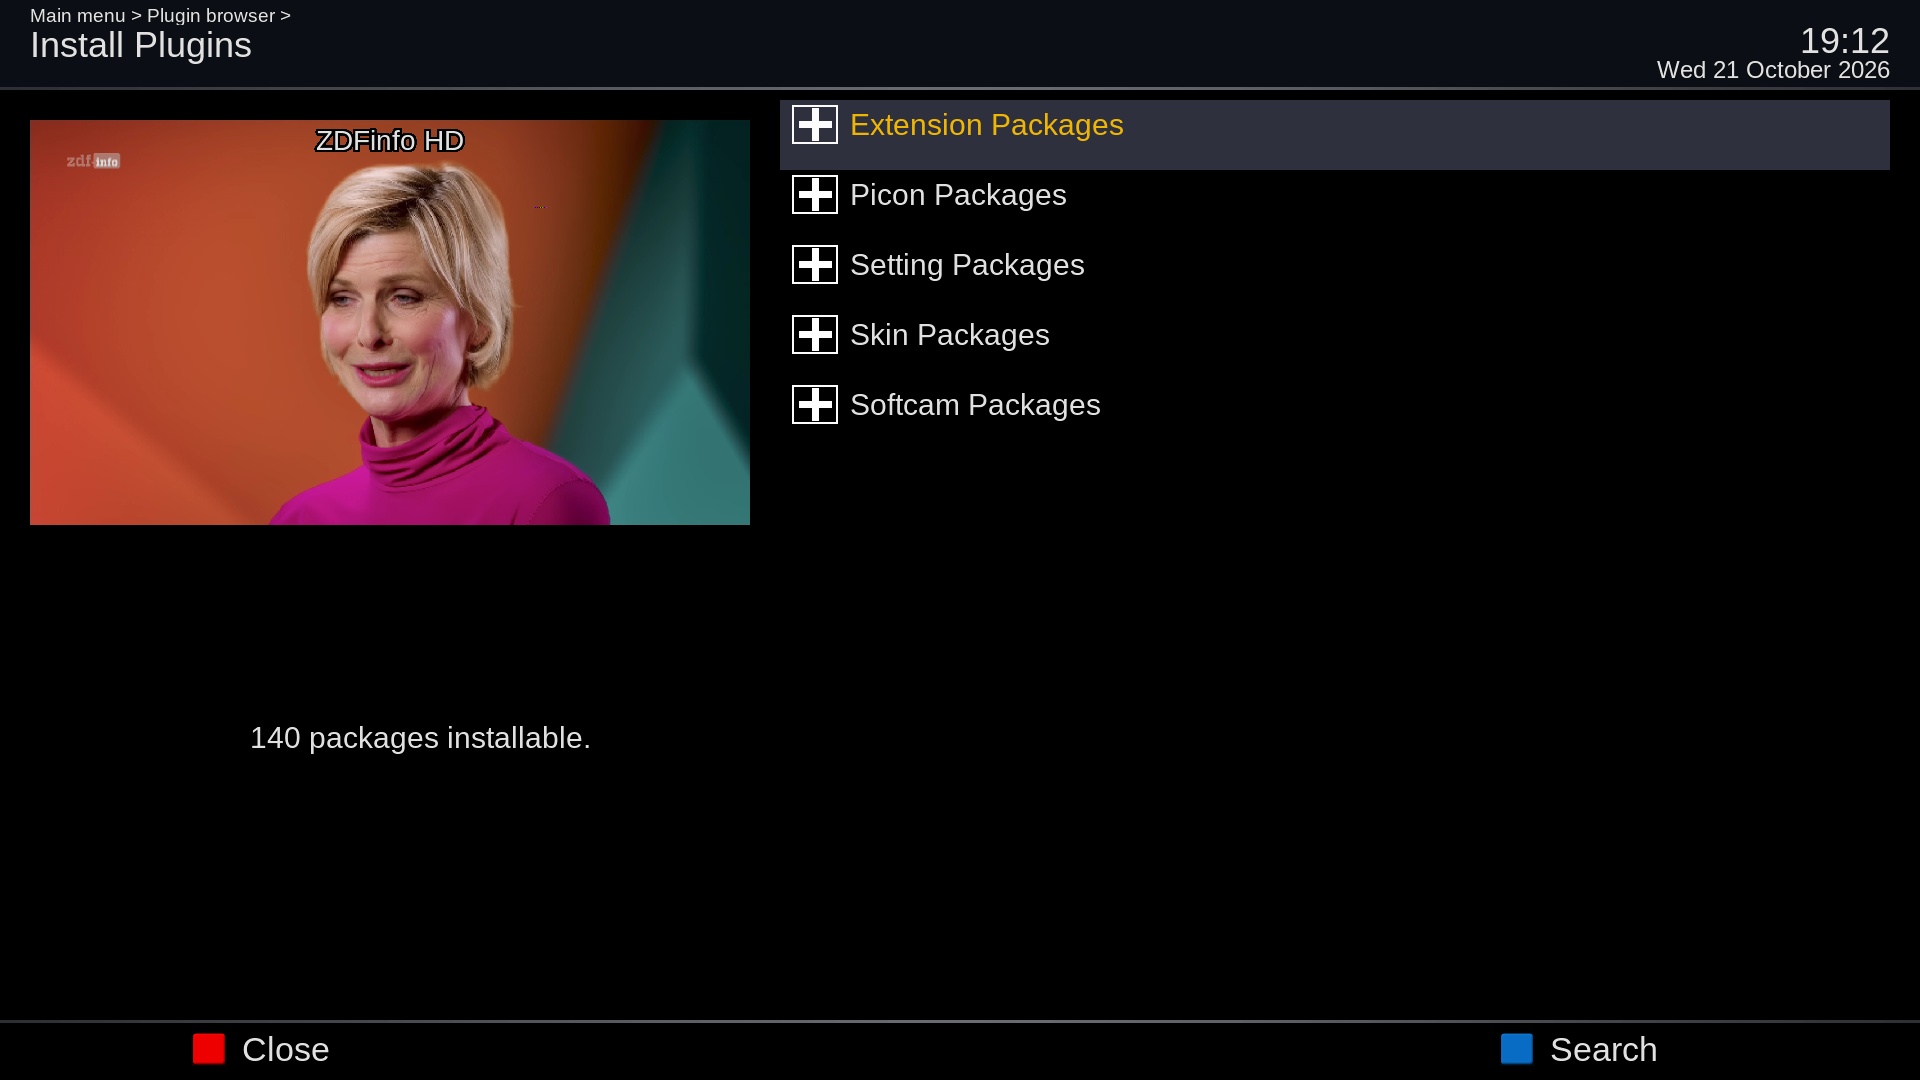
Task: Click the Install Plugins title
Action: click(x=141, y=46)
